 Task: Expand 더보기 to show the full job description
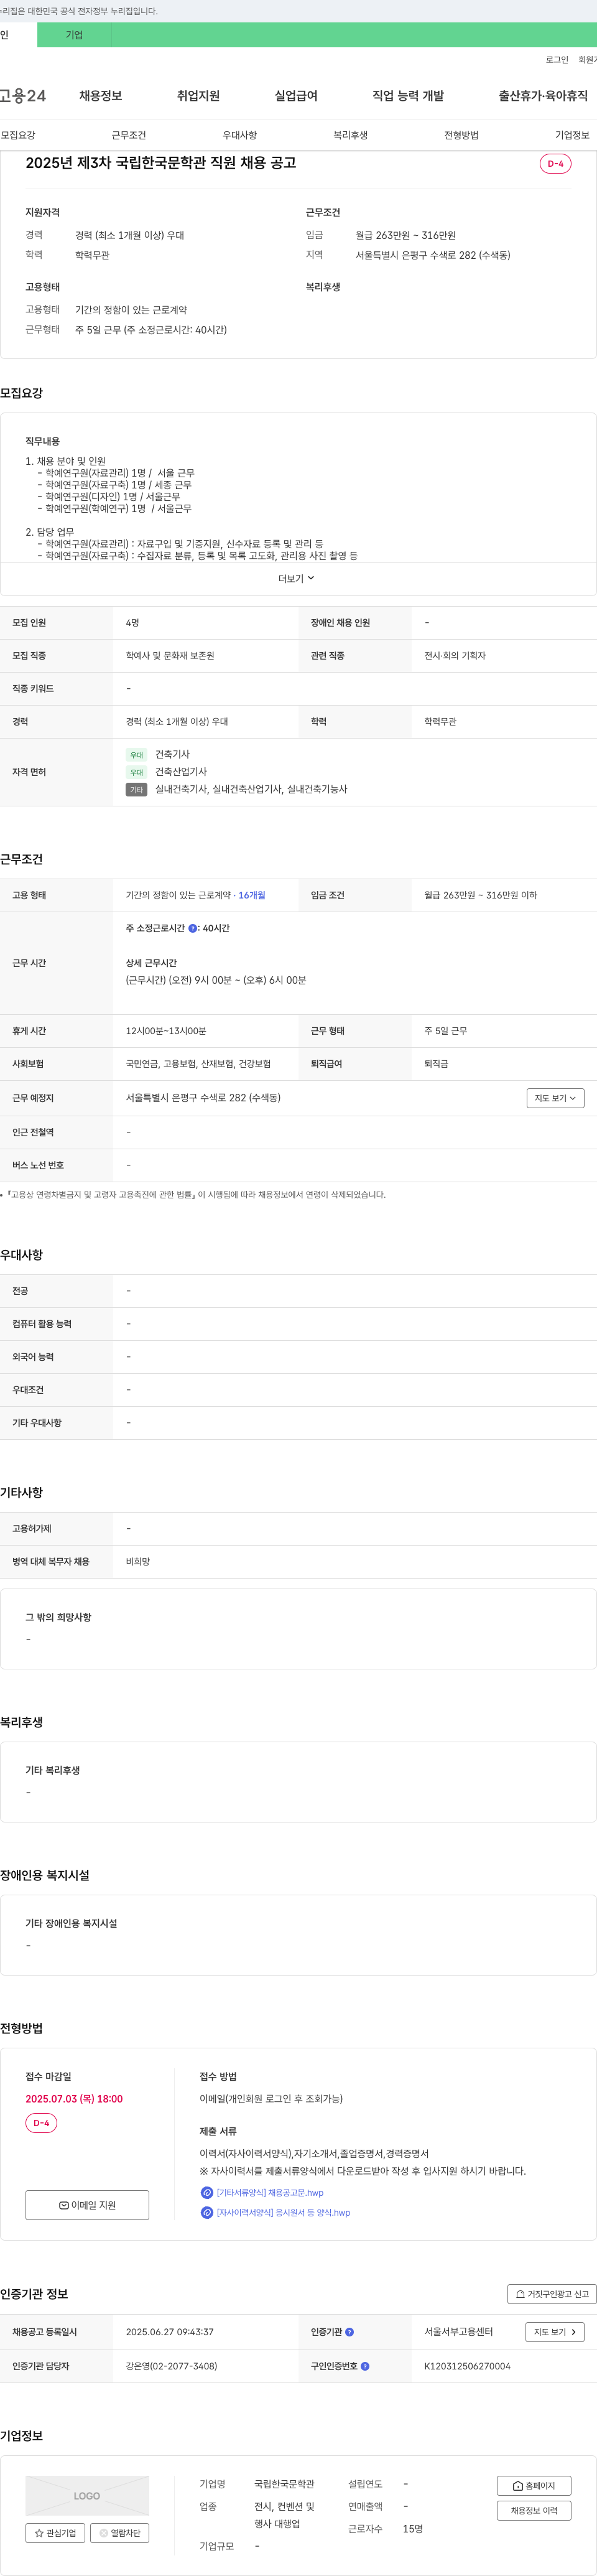(x=297, y=578)
